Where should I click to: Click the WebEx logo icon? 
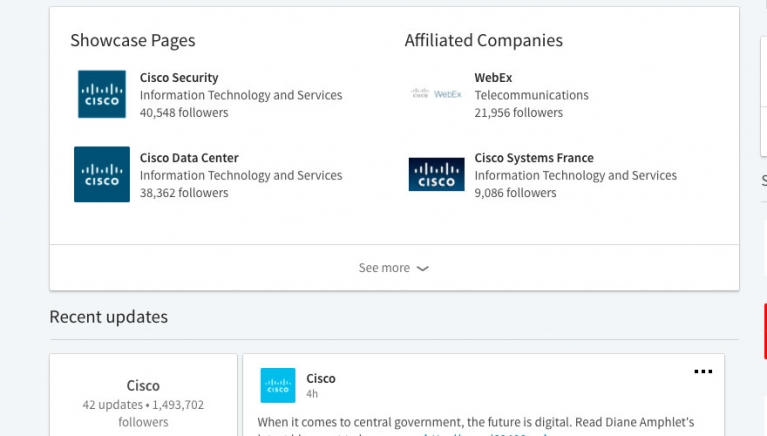(437, 94)
